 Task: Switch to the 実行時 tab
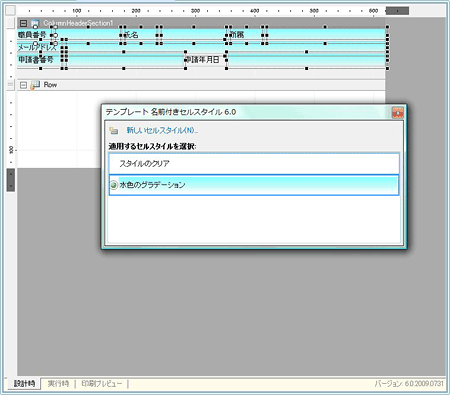[x=58, y=384]
